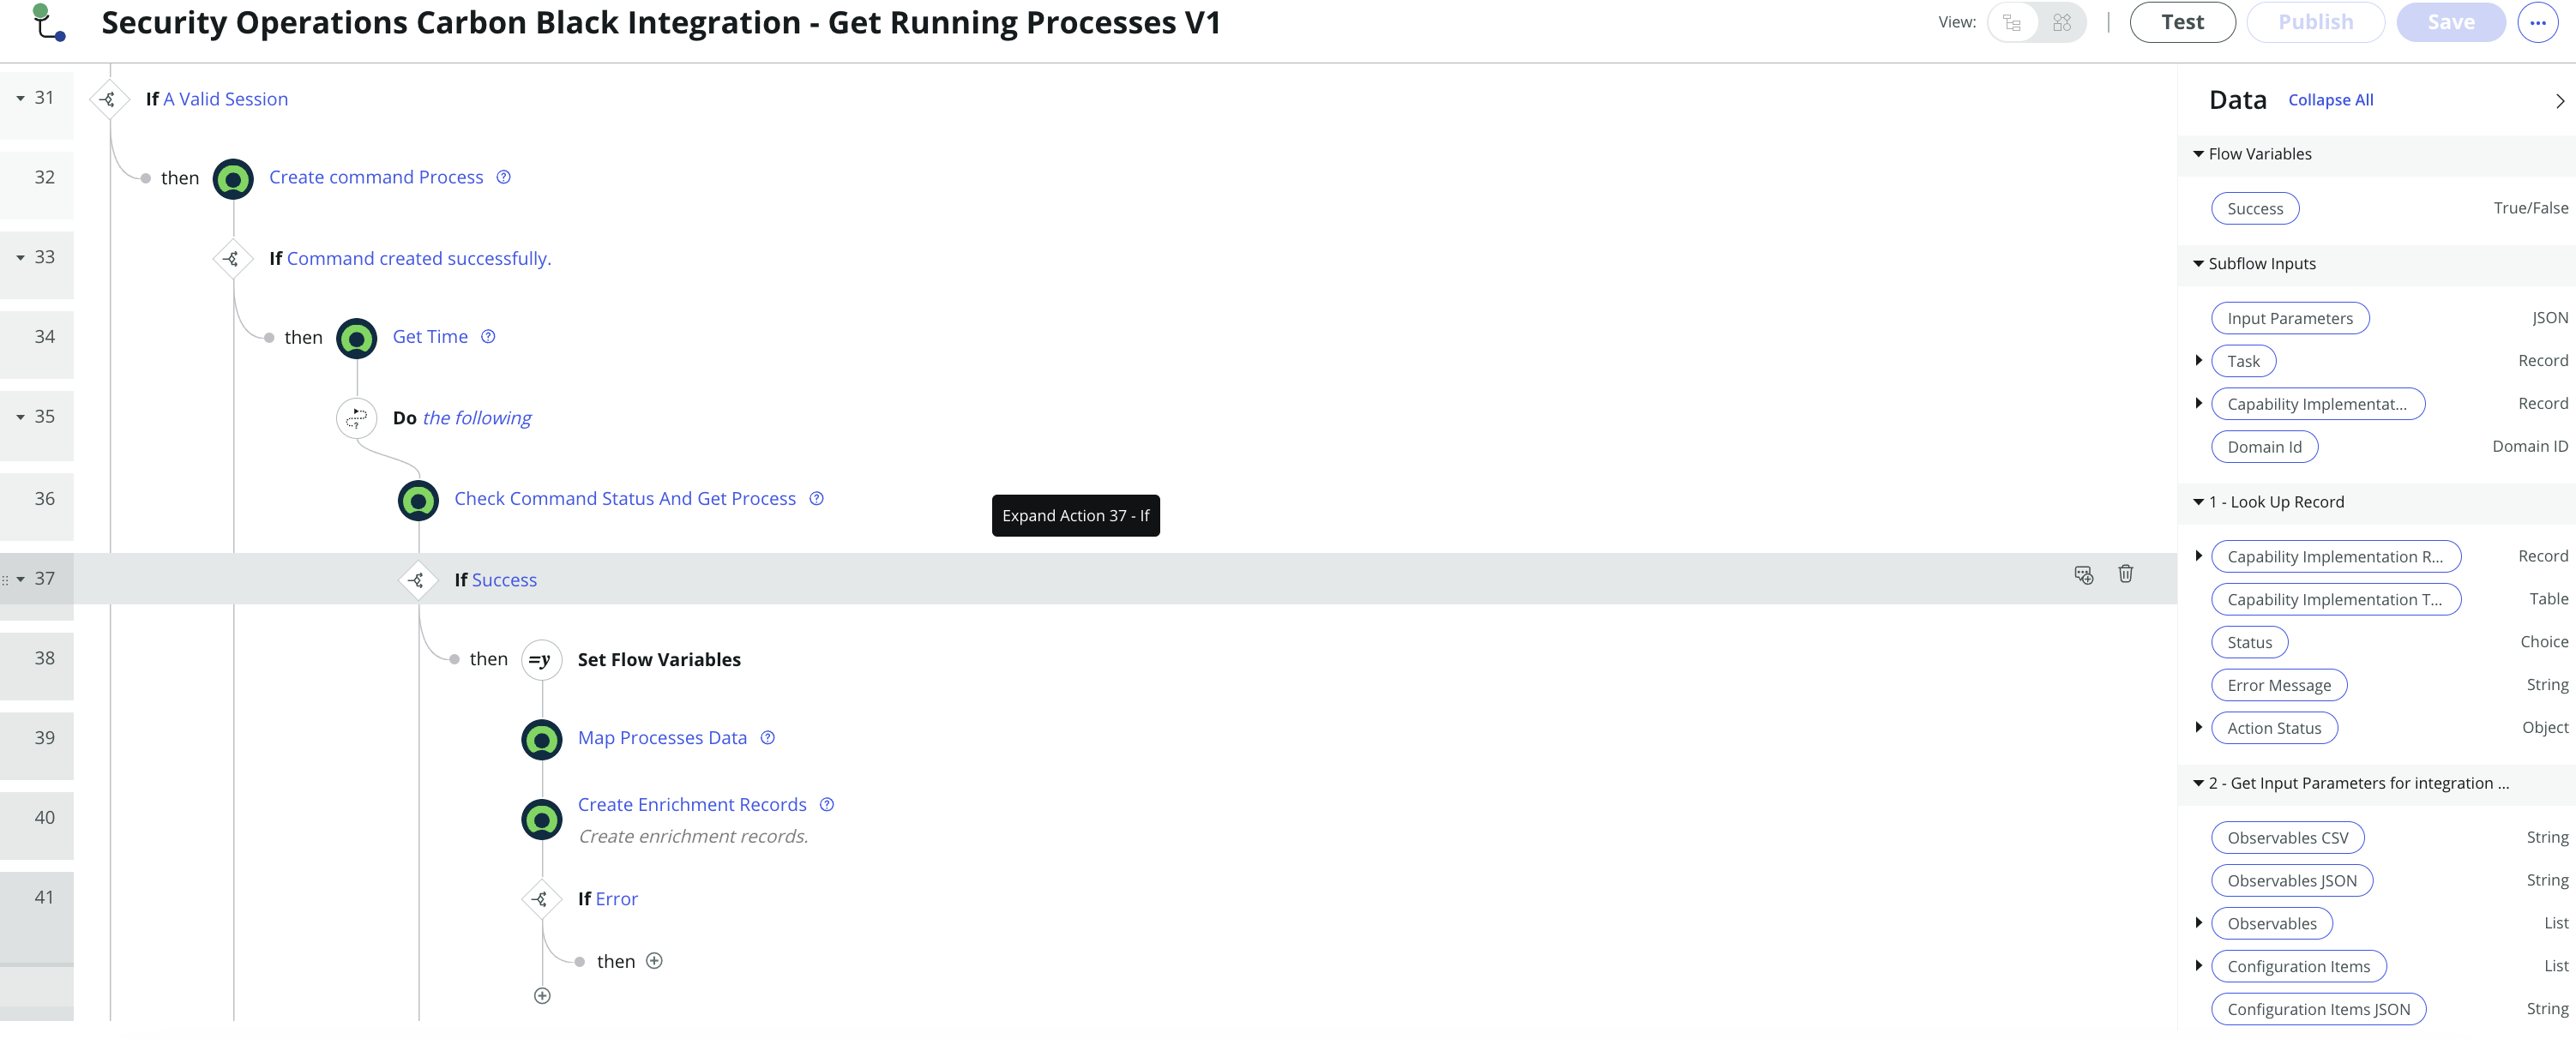This screenshot has width=2576, height=1039.
Task: Select the Success flow variable pill
Action: pos(2254,209)
